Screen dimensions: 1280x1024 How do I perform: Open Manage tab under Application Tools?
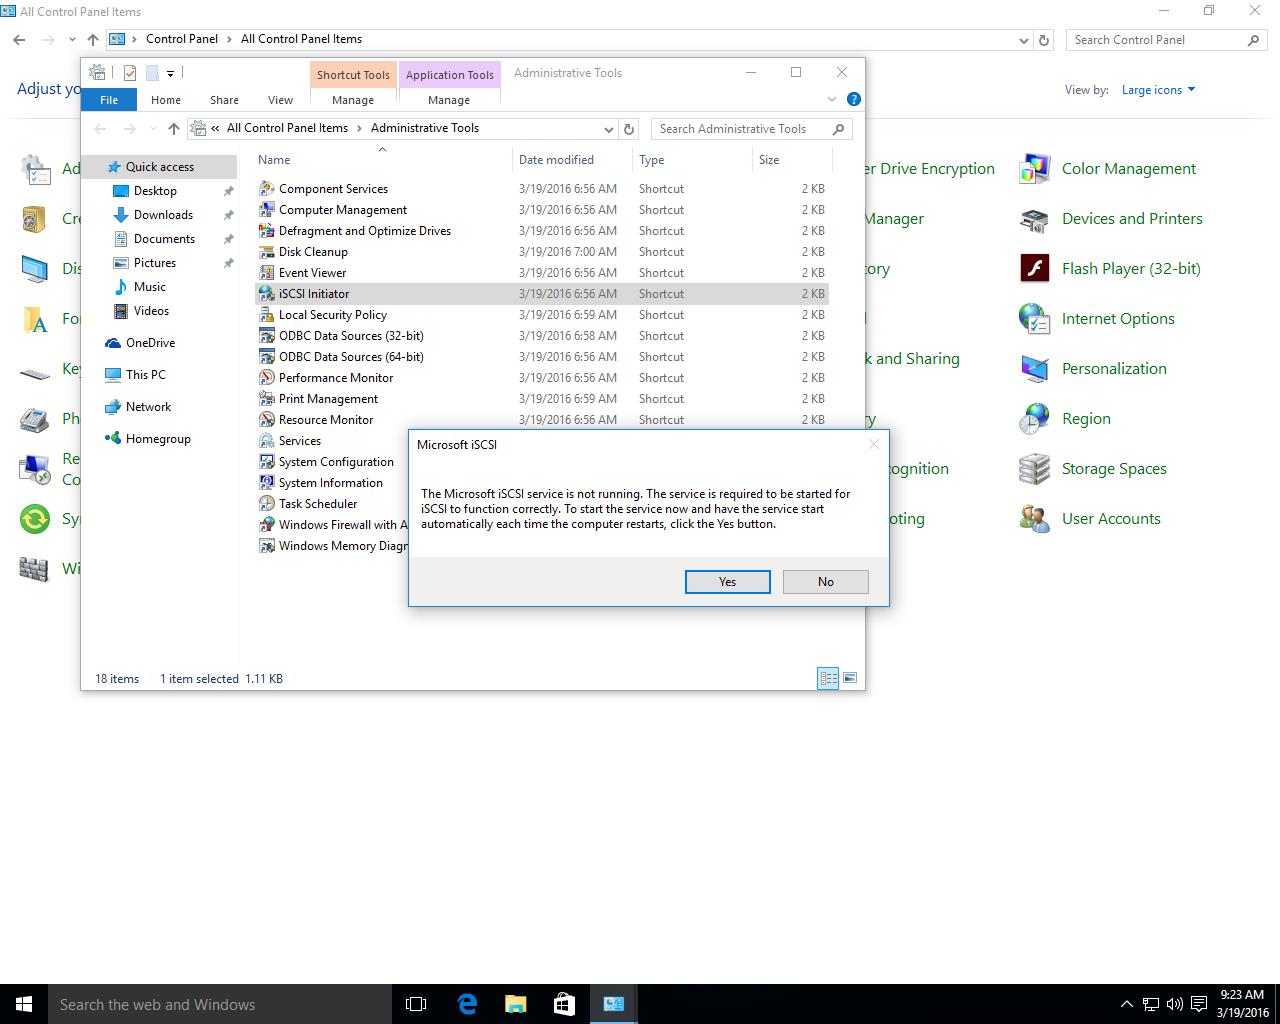click(x=449, y=100)
